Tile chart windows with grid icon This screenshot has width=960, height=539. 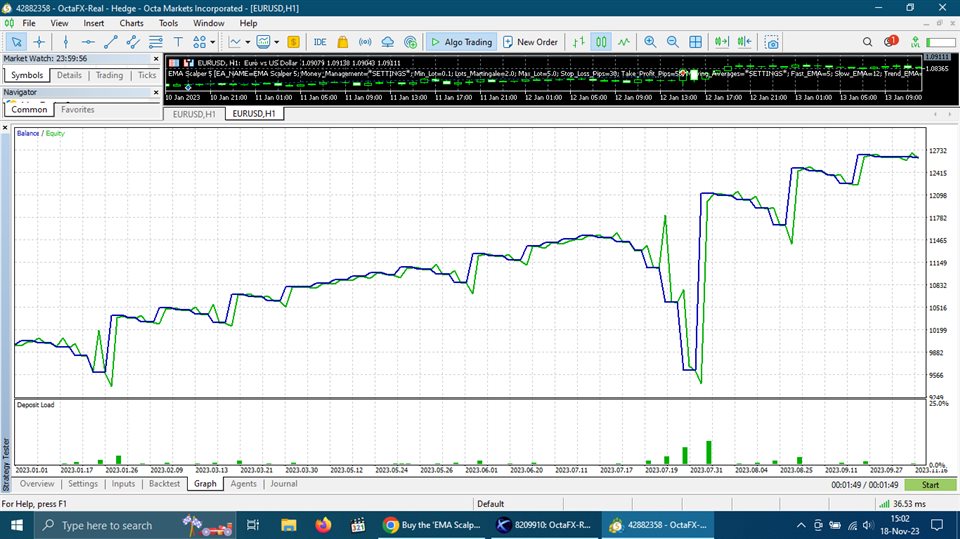(x=696, y=42)
